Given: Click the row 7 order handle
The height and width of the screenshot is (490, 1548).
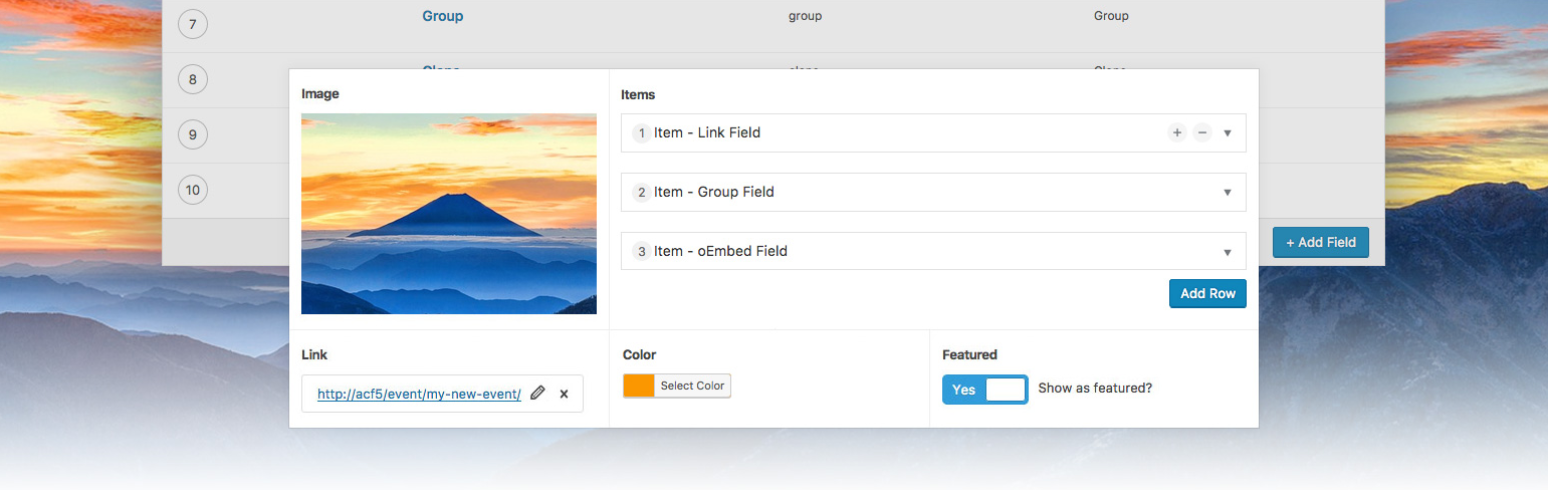Looking at the screenshot, I should 192,23.
